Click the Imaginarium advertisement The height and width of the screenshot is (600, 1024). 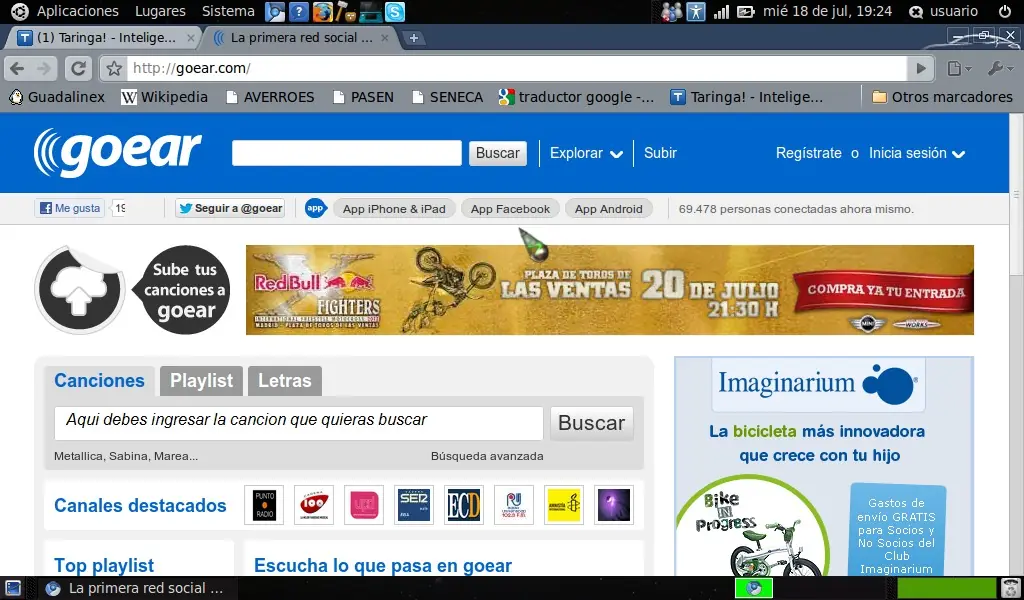click(824, 466)
